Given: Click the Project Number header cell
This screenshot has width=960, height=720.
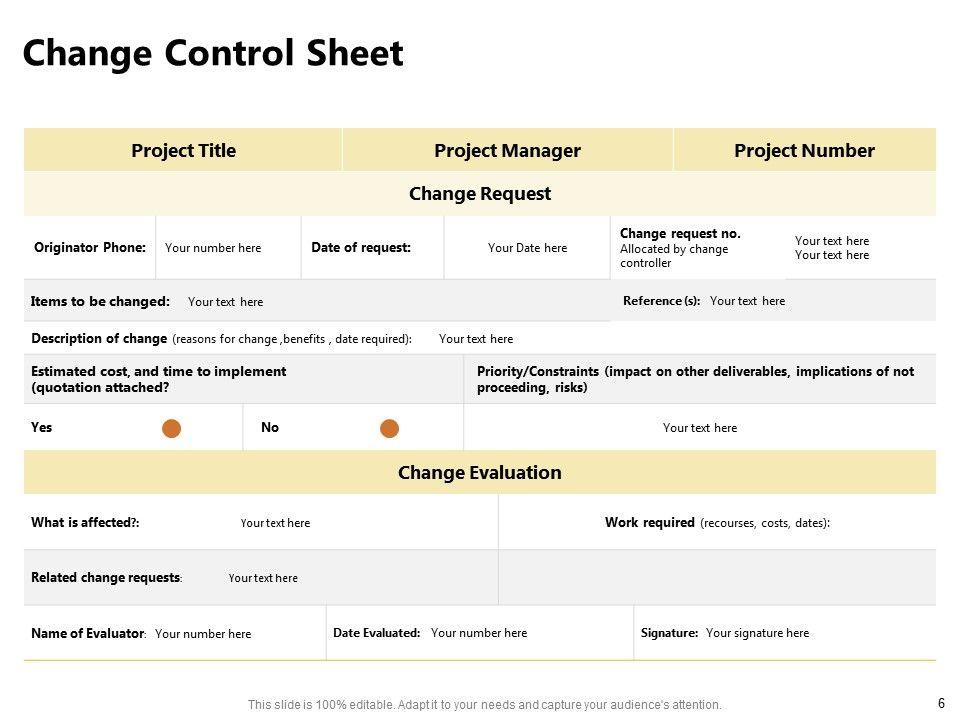Looking at the screenshot, I should click(x=804, y=151).
